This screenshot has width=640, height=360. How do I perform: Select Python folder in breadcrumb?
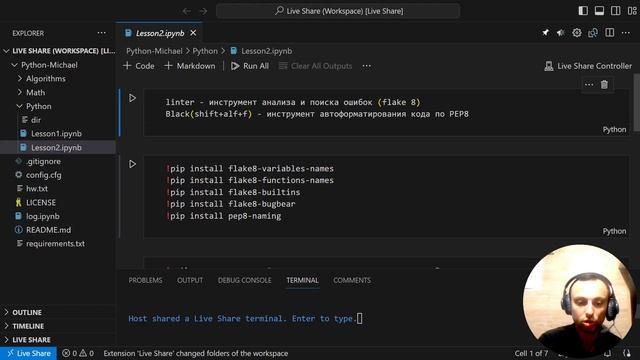click(205, 51)
